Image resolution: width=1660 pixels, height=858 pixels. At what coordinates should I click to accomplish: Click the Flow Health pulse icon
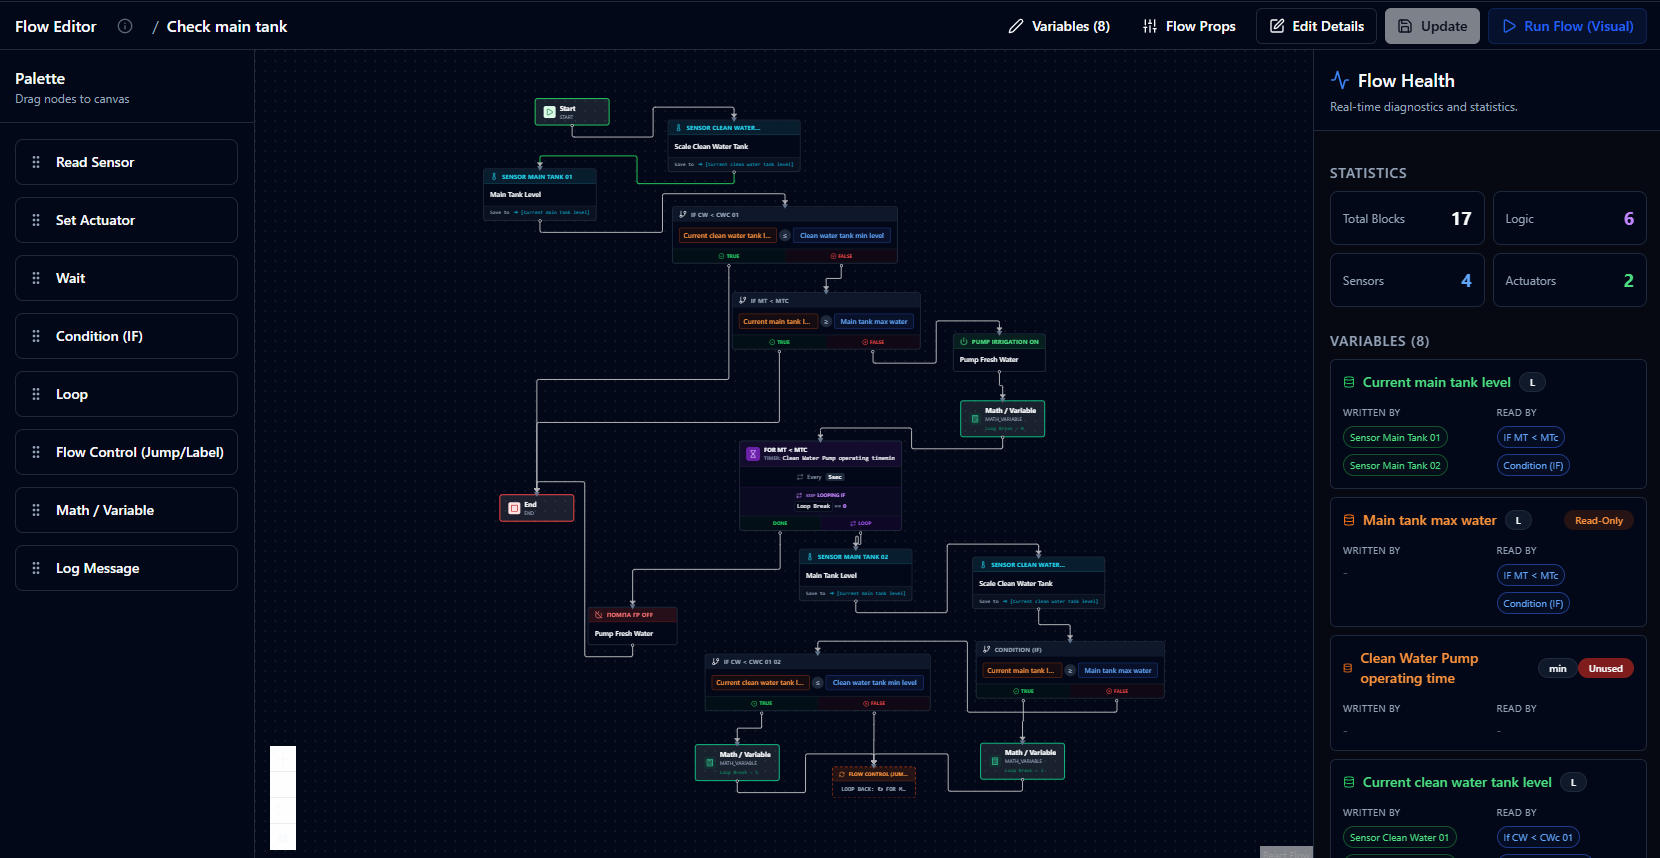point(1340,80)
